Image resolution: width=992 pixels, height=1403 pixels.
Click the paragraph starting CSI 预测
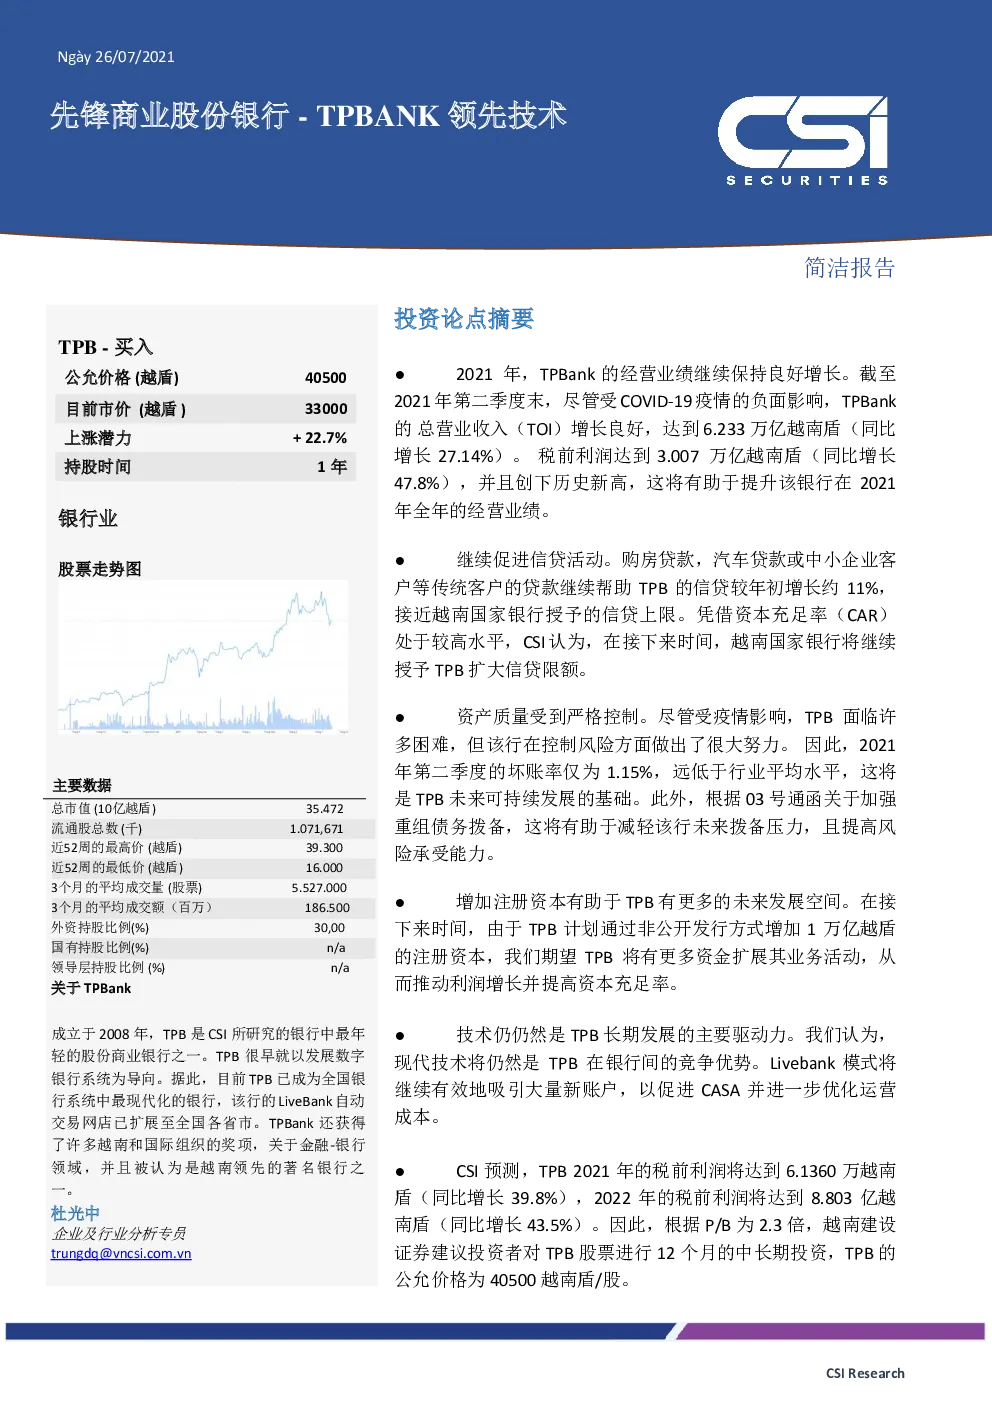pyautogui.click(x=645, y=1225)
